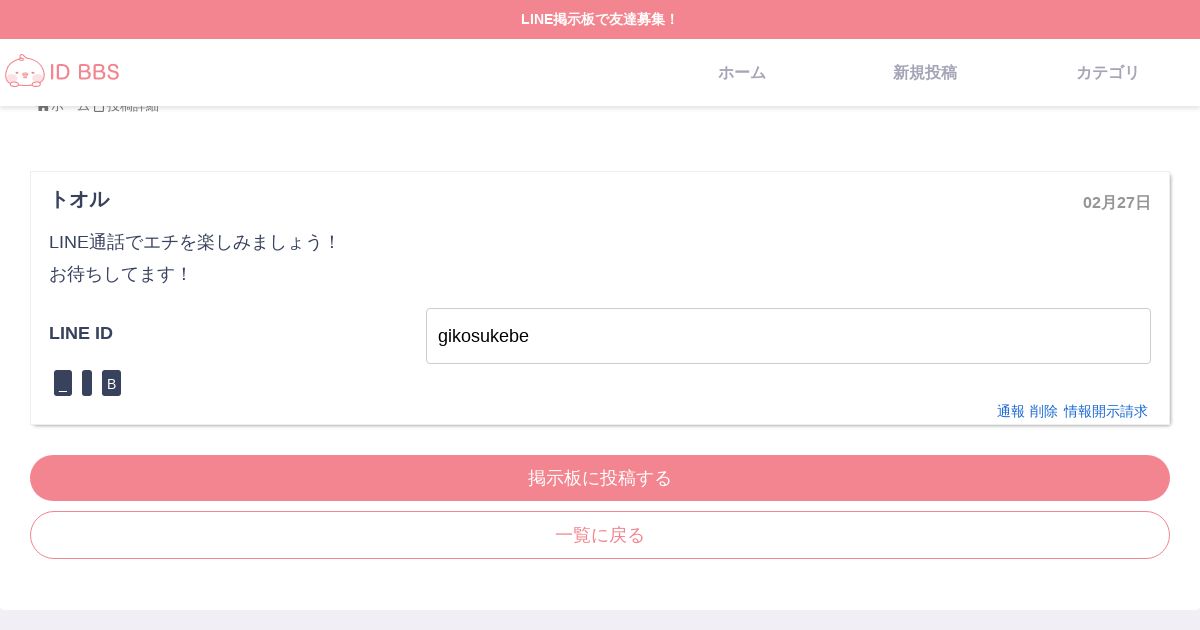Click the ID BBS mascot logo
The width and height of the screenshot is (1200, 630).
pos(62,72)
